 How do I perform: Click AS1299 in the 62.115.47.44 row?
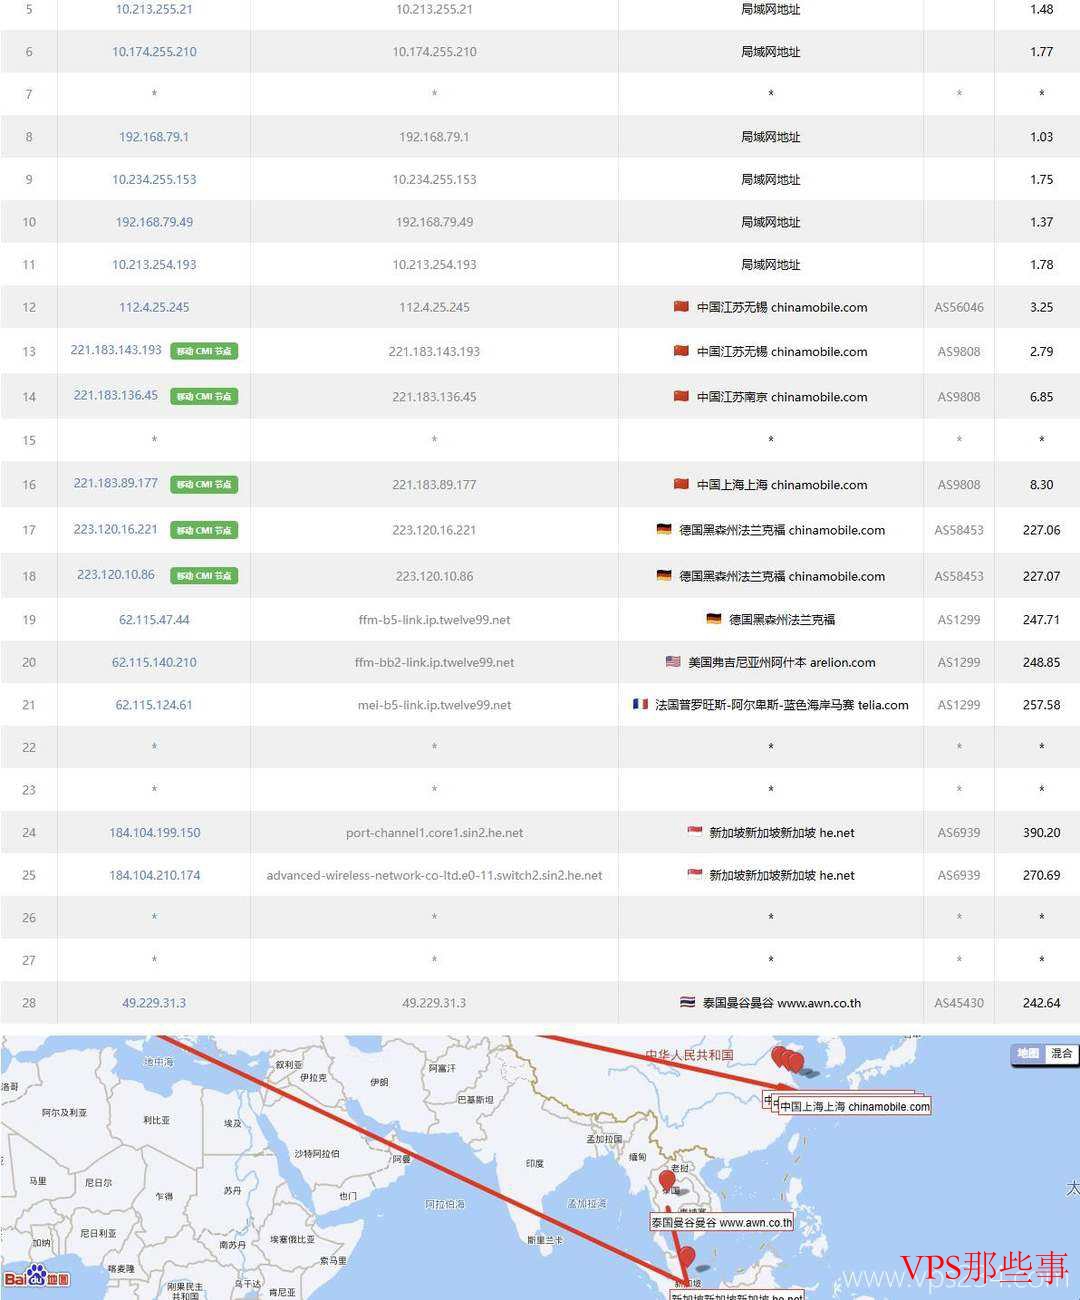[959, 619]
